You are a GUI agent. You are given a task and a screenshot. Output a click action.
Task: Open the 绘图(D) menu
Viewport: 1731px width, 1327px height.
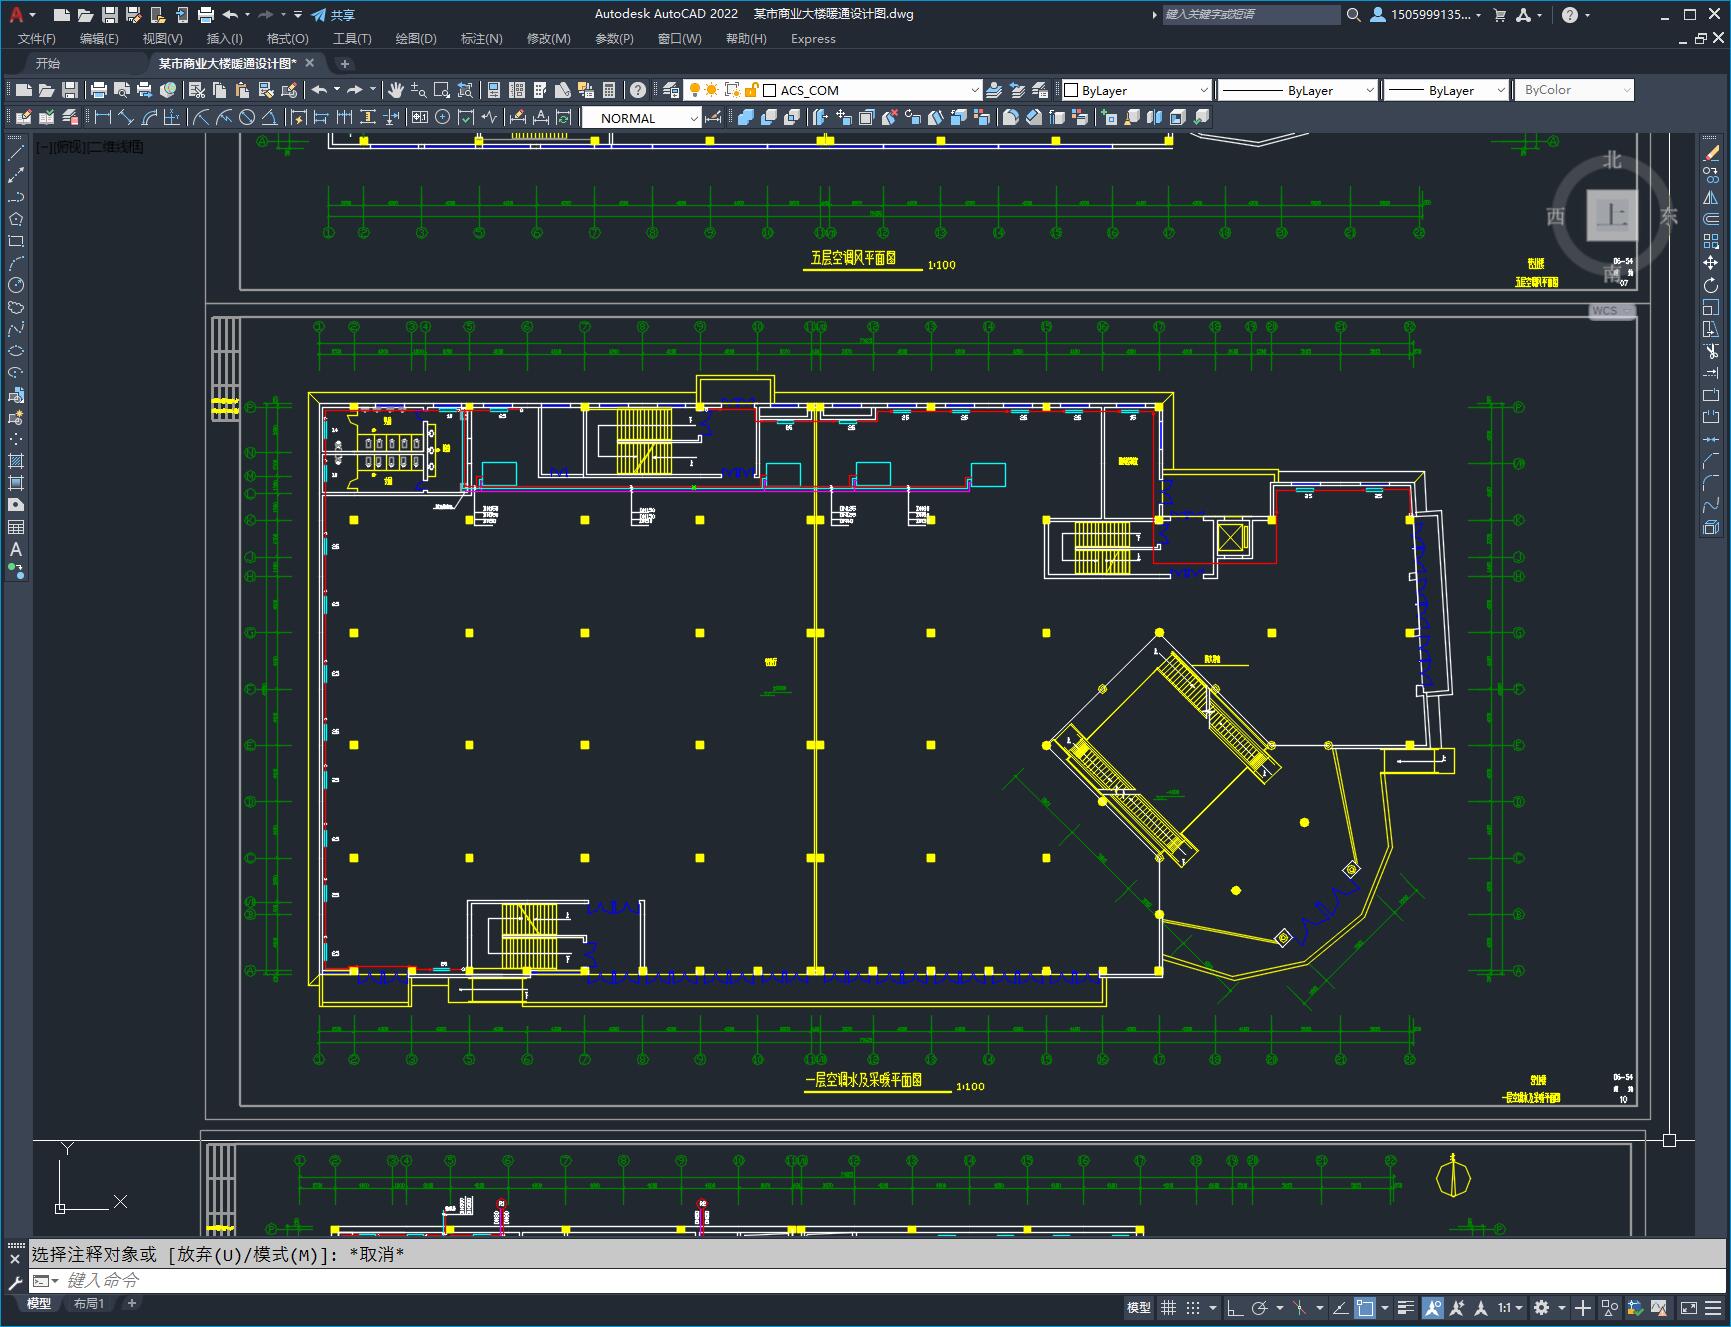416,38
